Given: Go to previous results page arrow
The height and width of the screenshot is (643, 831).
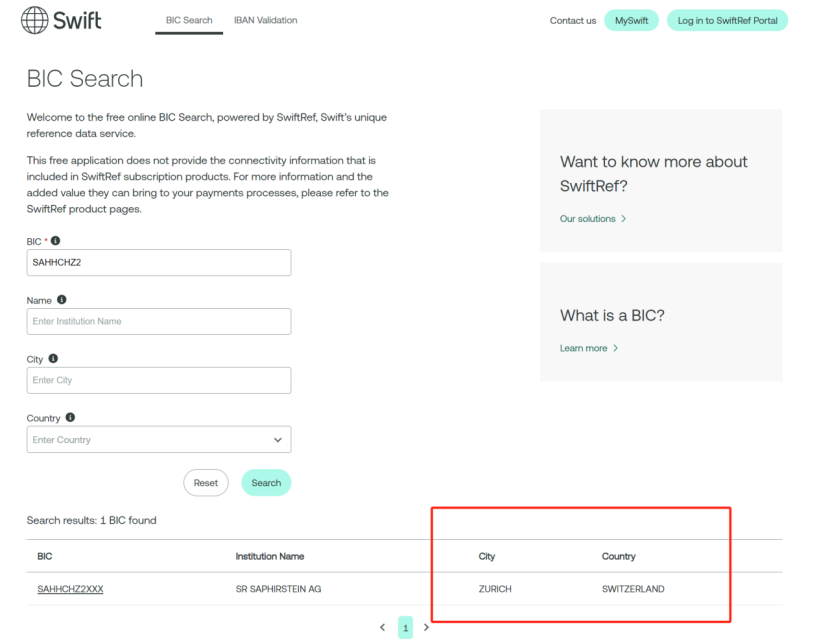Looking at the screenshot, I should (383, 627).
